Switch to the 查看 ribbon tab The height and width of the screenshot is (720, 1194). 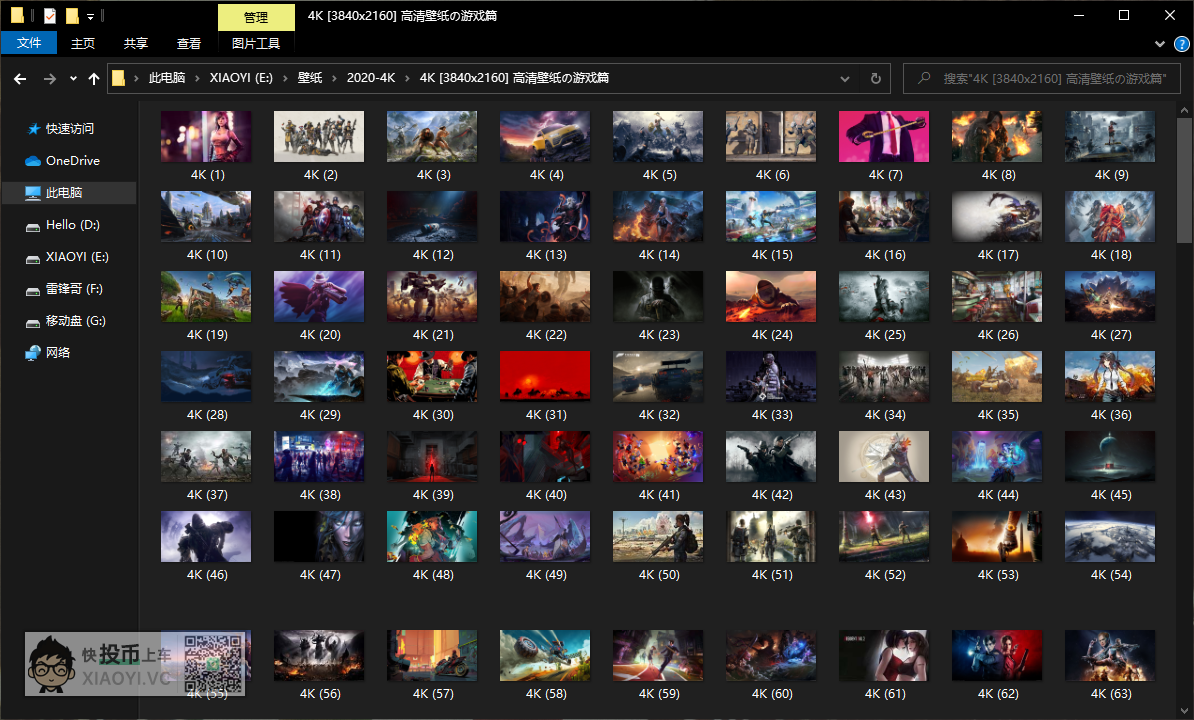coord(189,43)
